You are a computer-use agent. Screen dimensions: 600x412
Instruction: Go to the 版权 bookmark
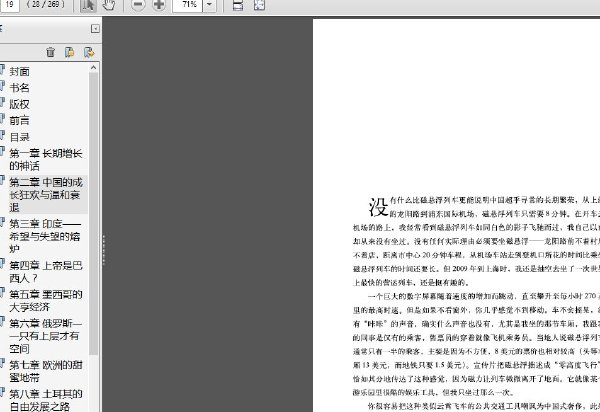(20, 104)
